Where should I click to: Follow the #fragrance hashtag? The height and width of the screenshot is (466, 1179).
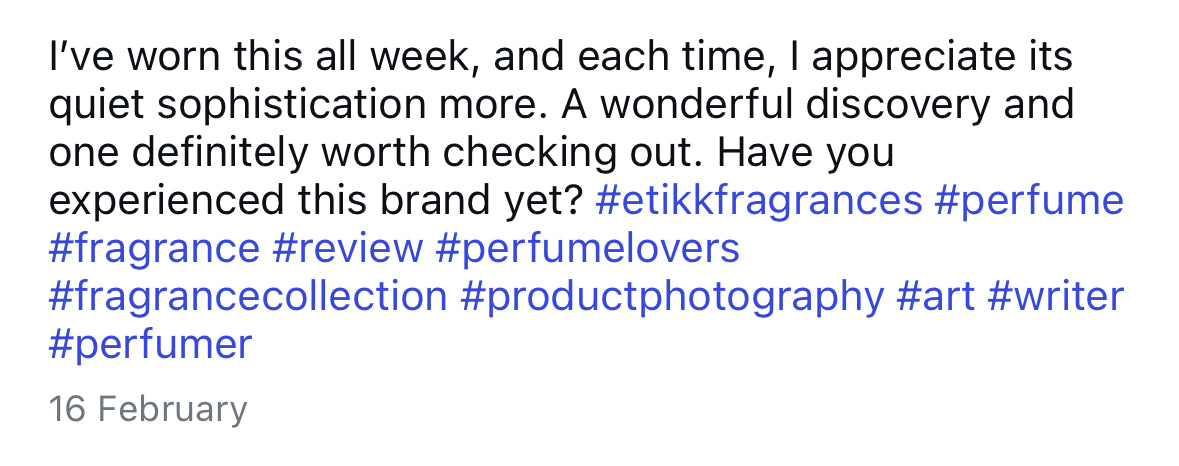click(x=154, y=249)
